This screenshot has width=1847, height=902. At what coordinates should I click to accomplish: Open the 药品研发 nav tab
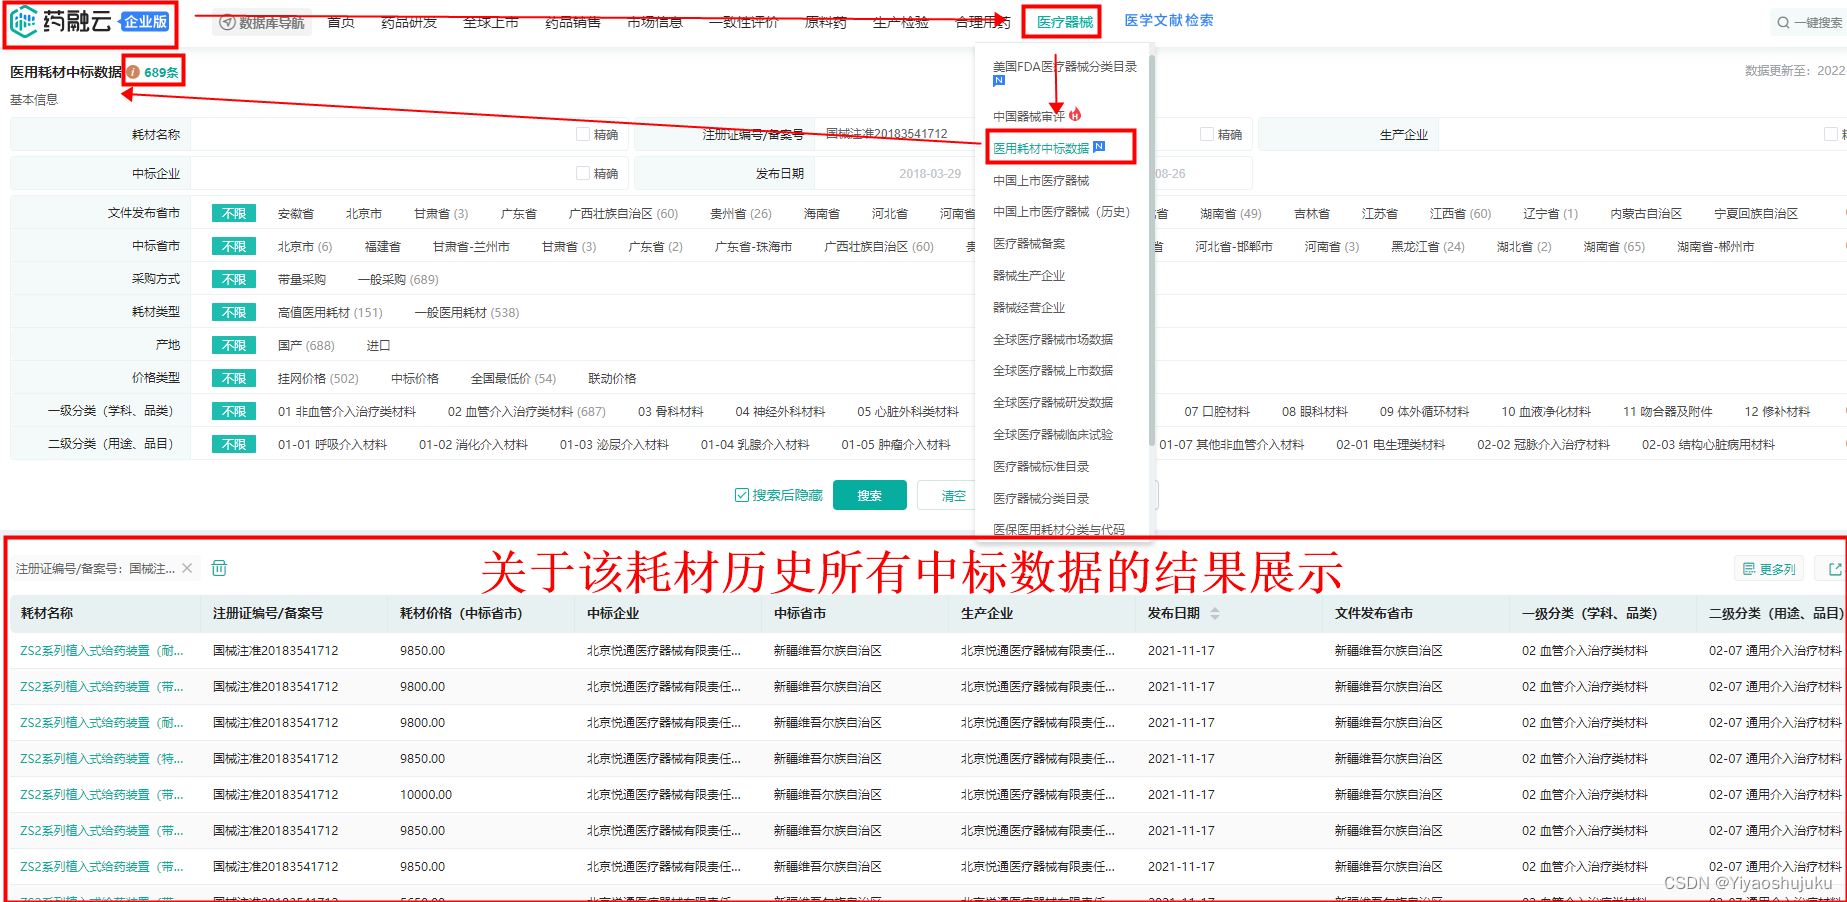pos(409,22)
